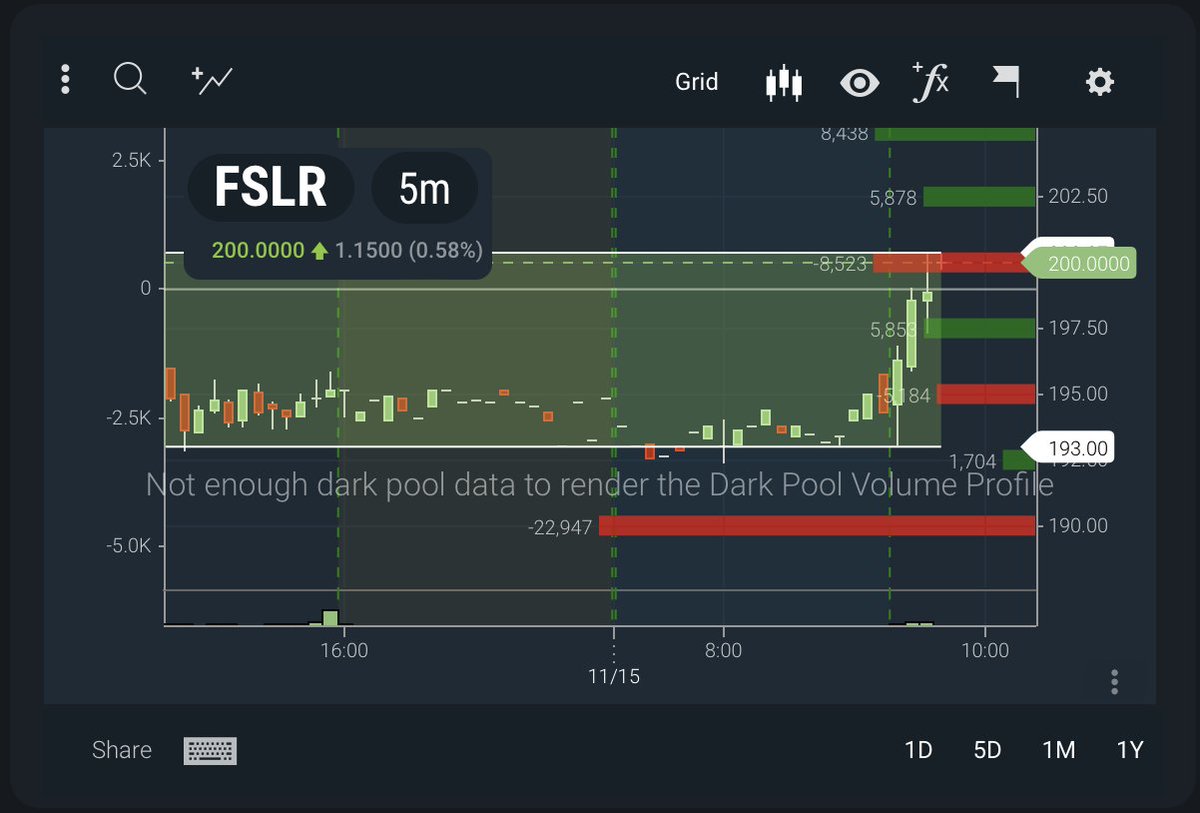This screenshot has width=1200, height=813.
Task: Click the -22,947 red volume bar
Action: click(817, 526)
